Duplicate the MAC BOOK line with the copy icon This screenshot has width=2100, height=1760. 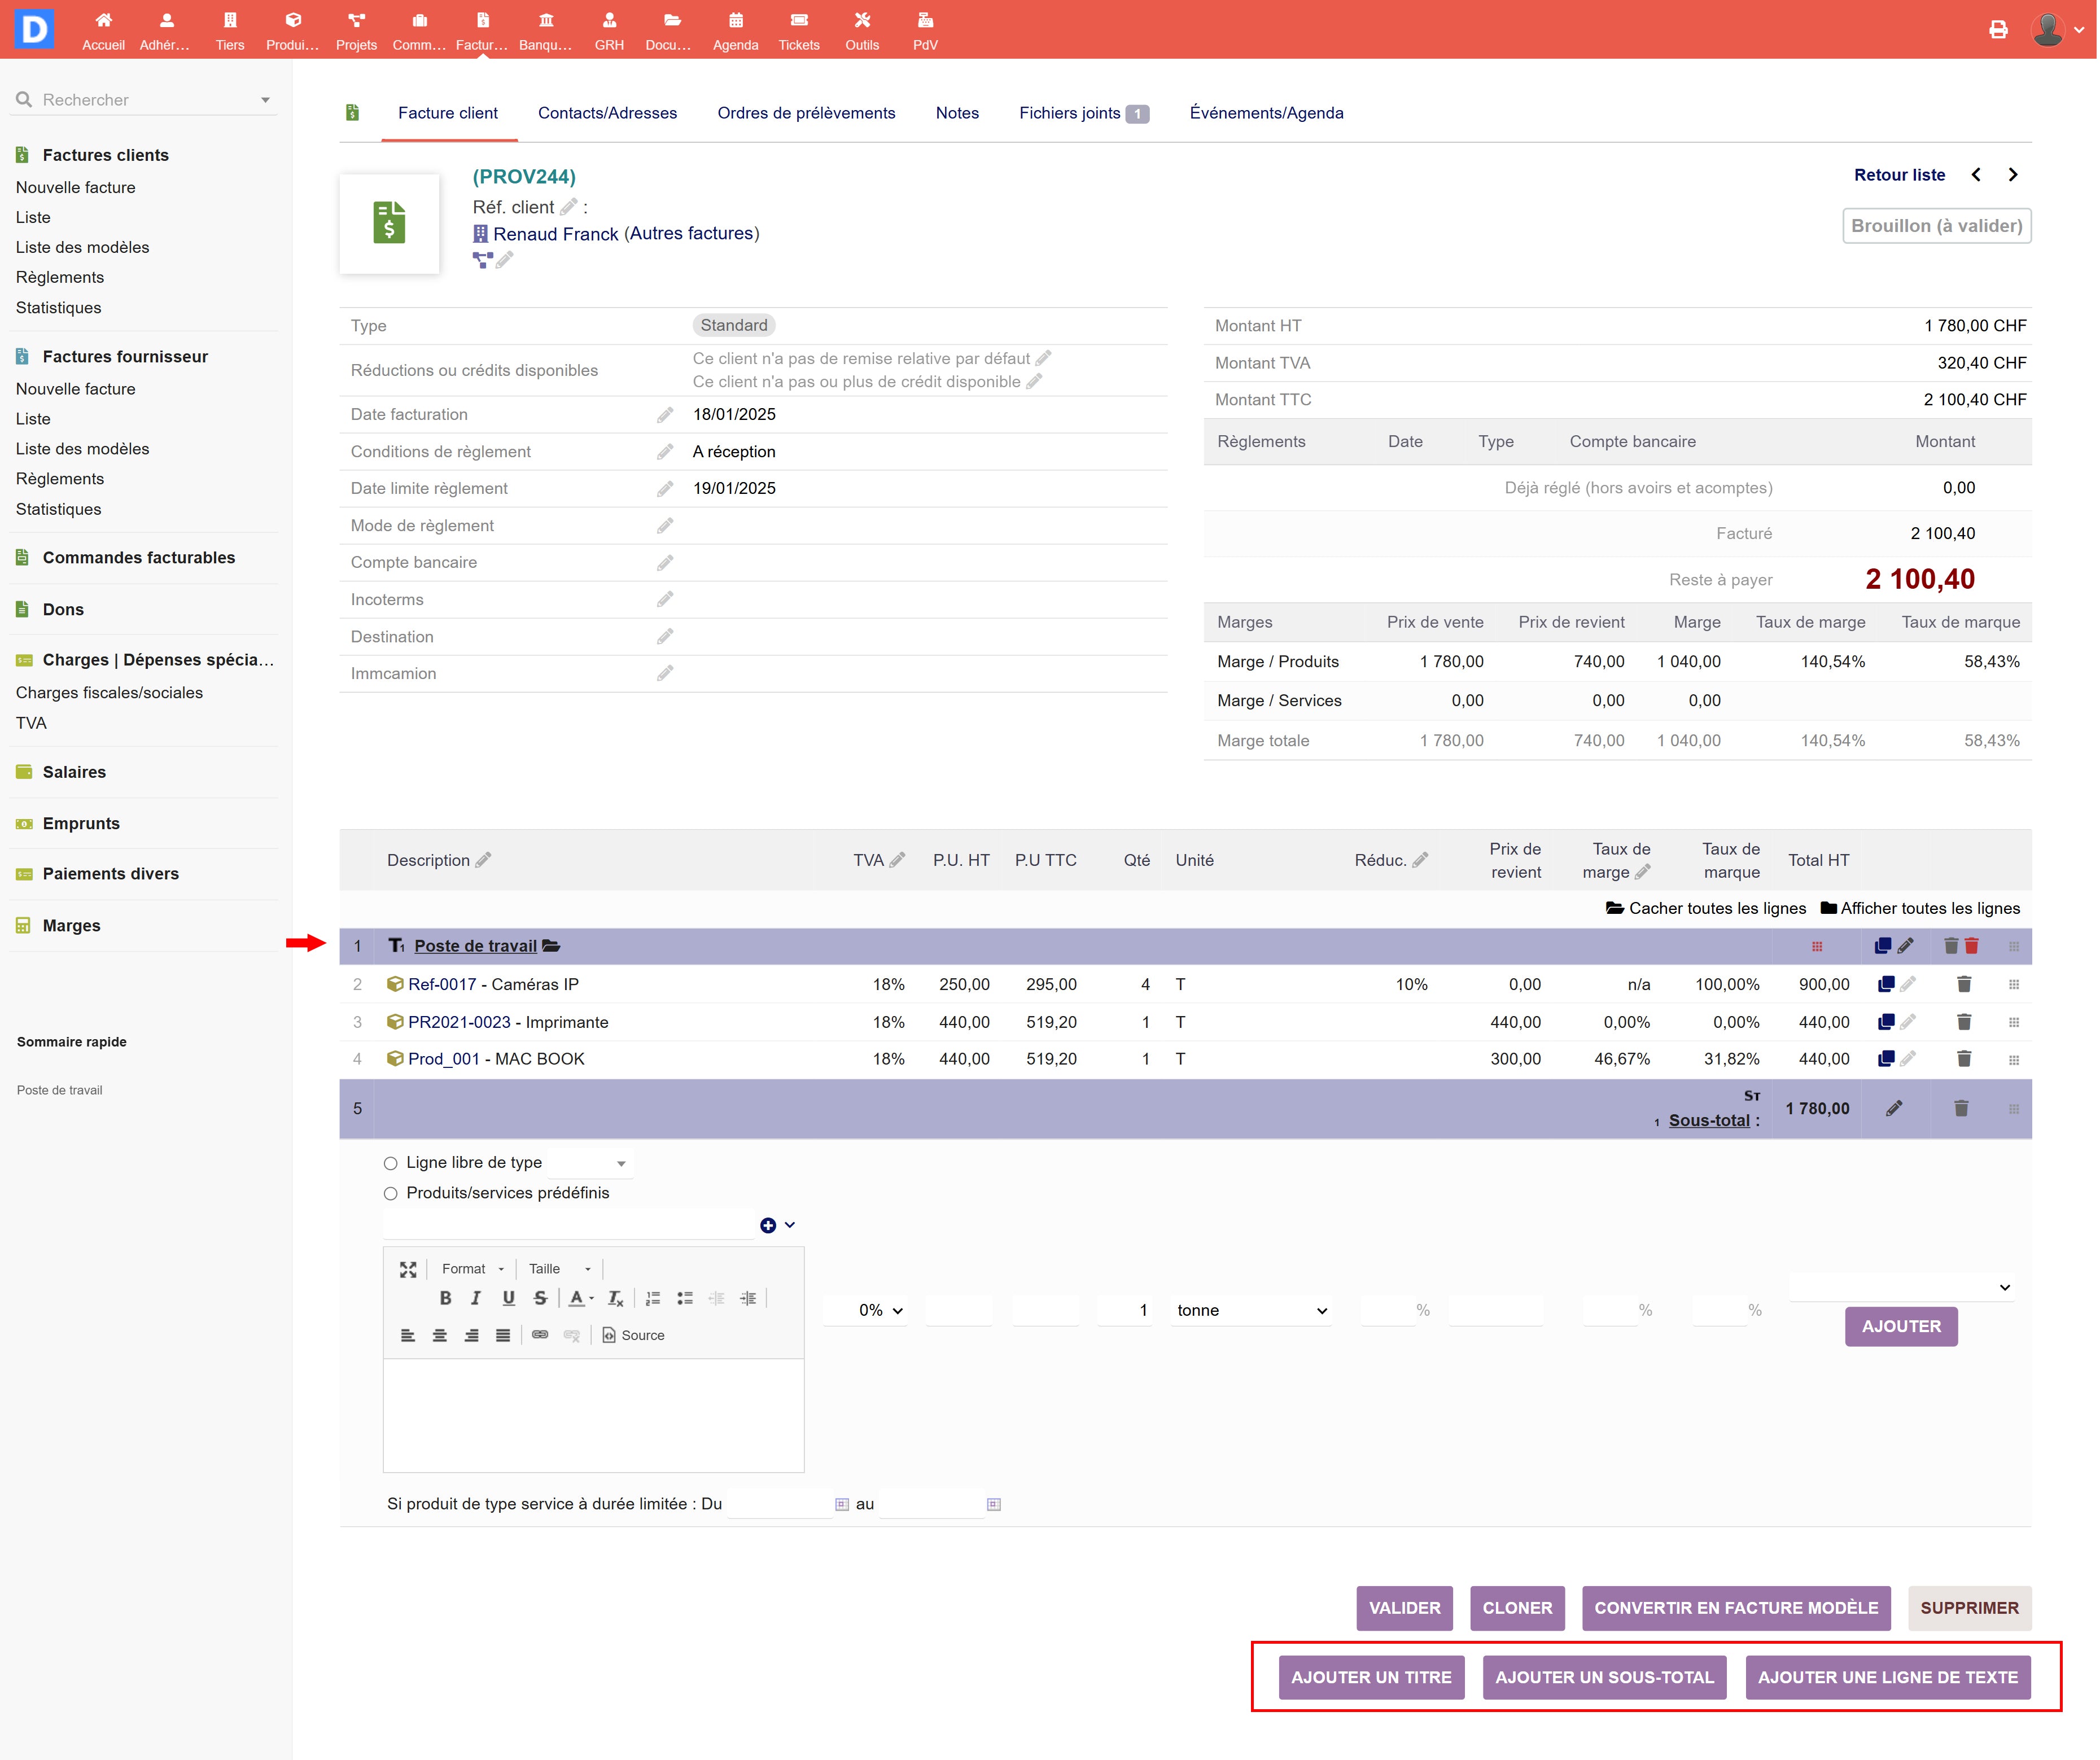point(1886,1059)
